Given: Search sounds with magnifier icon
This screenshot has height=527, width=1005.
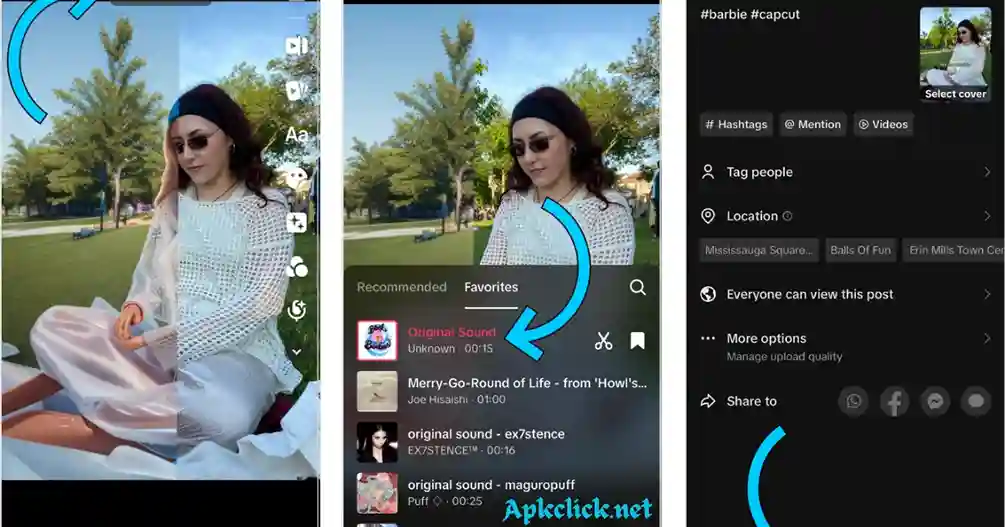Looking at the screenshot, I should point(637,287).
